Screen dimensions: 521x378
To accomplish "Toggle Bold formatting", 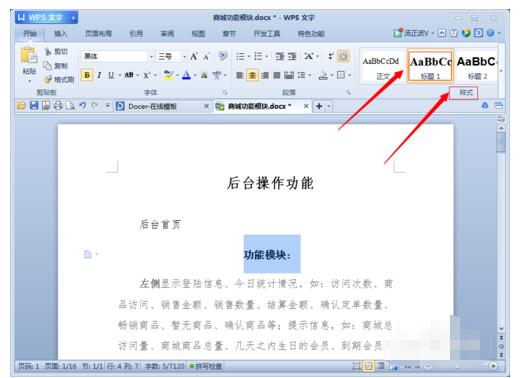I will (87, 75).
